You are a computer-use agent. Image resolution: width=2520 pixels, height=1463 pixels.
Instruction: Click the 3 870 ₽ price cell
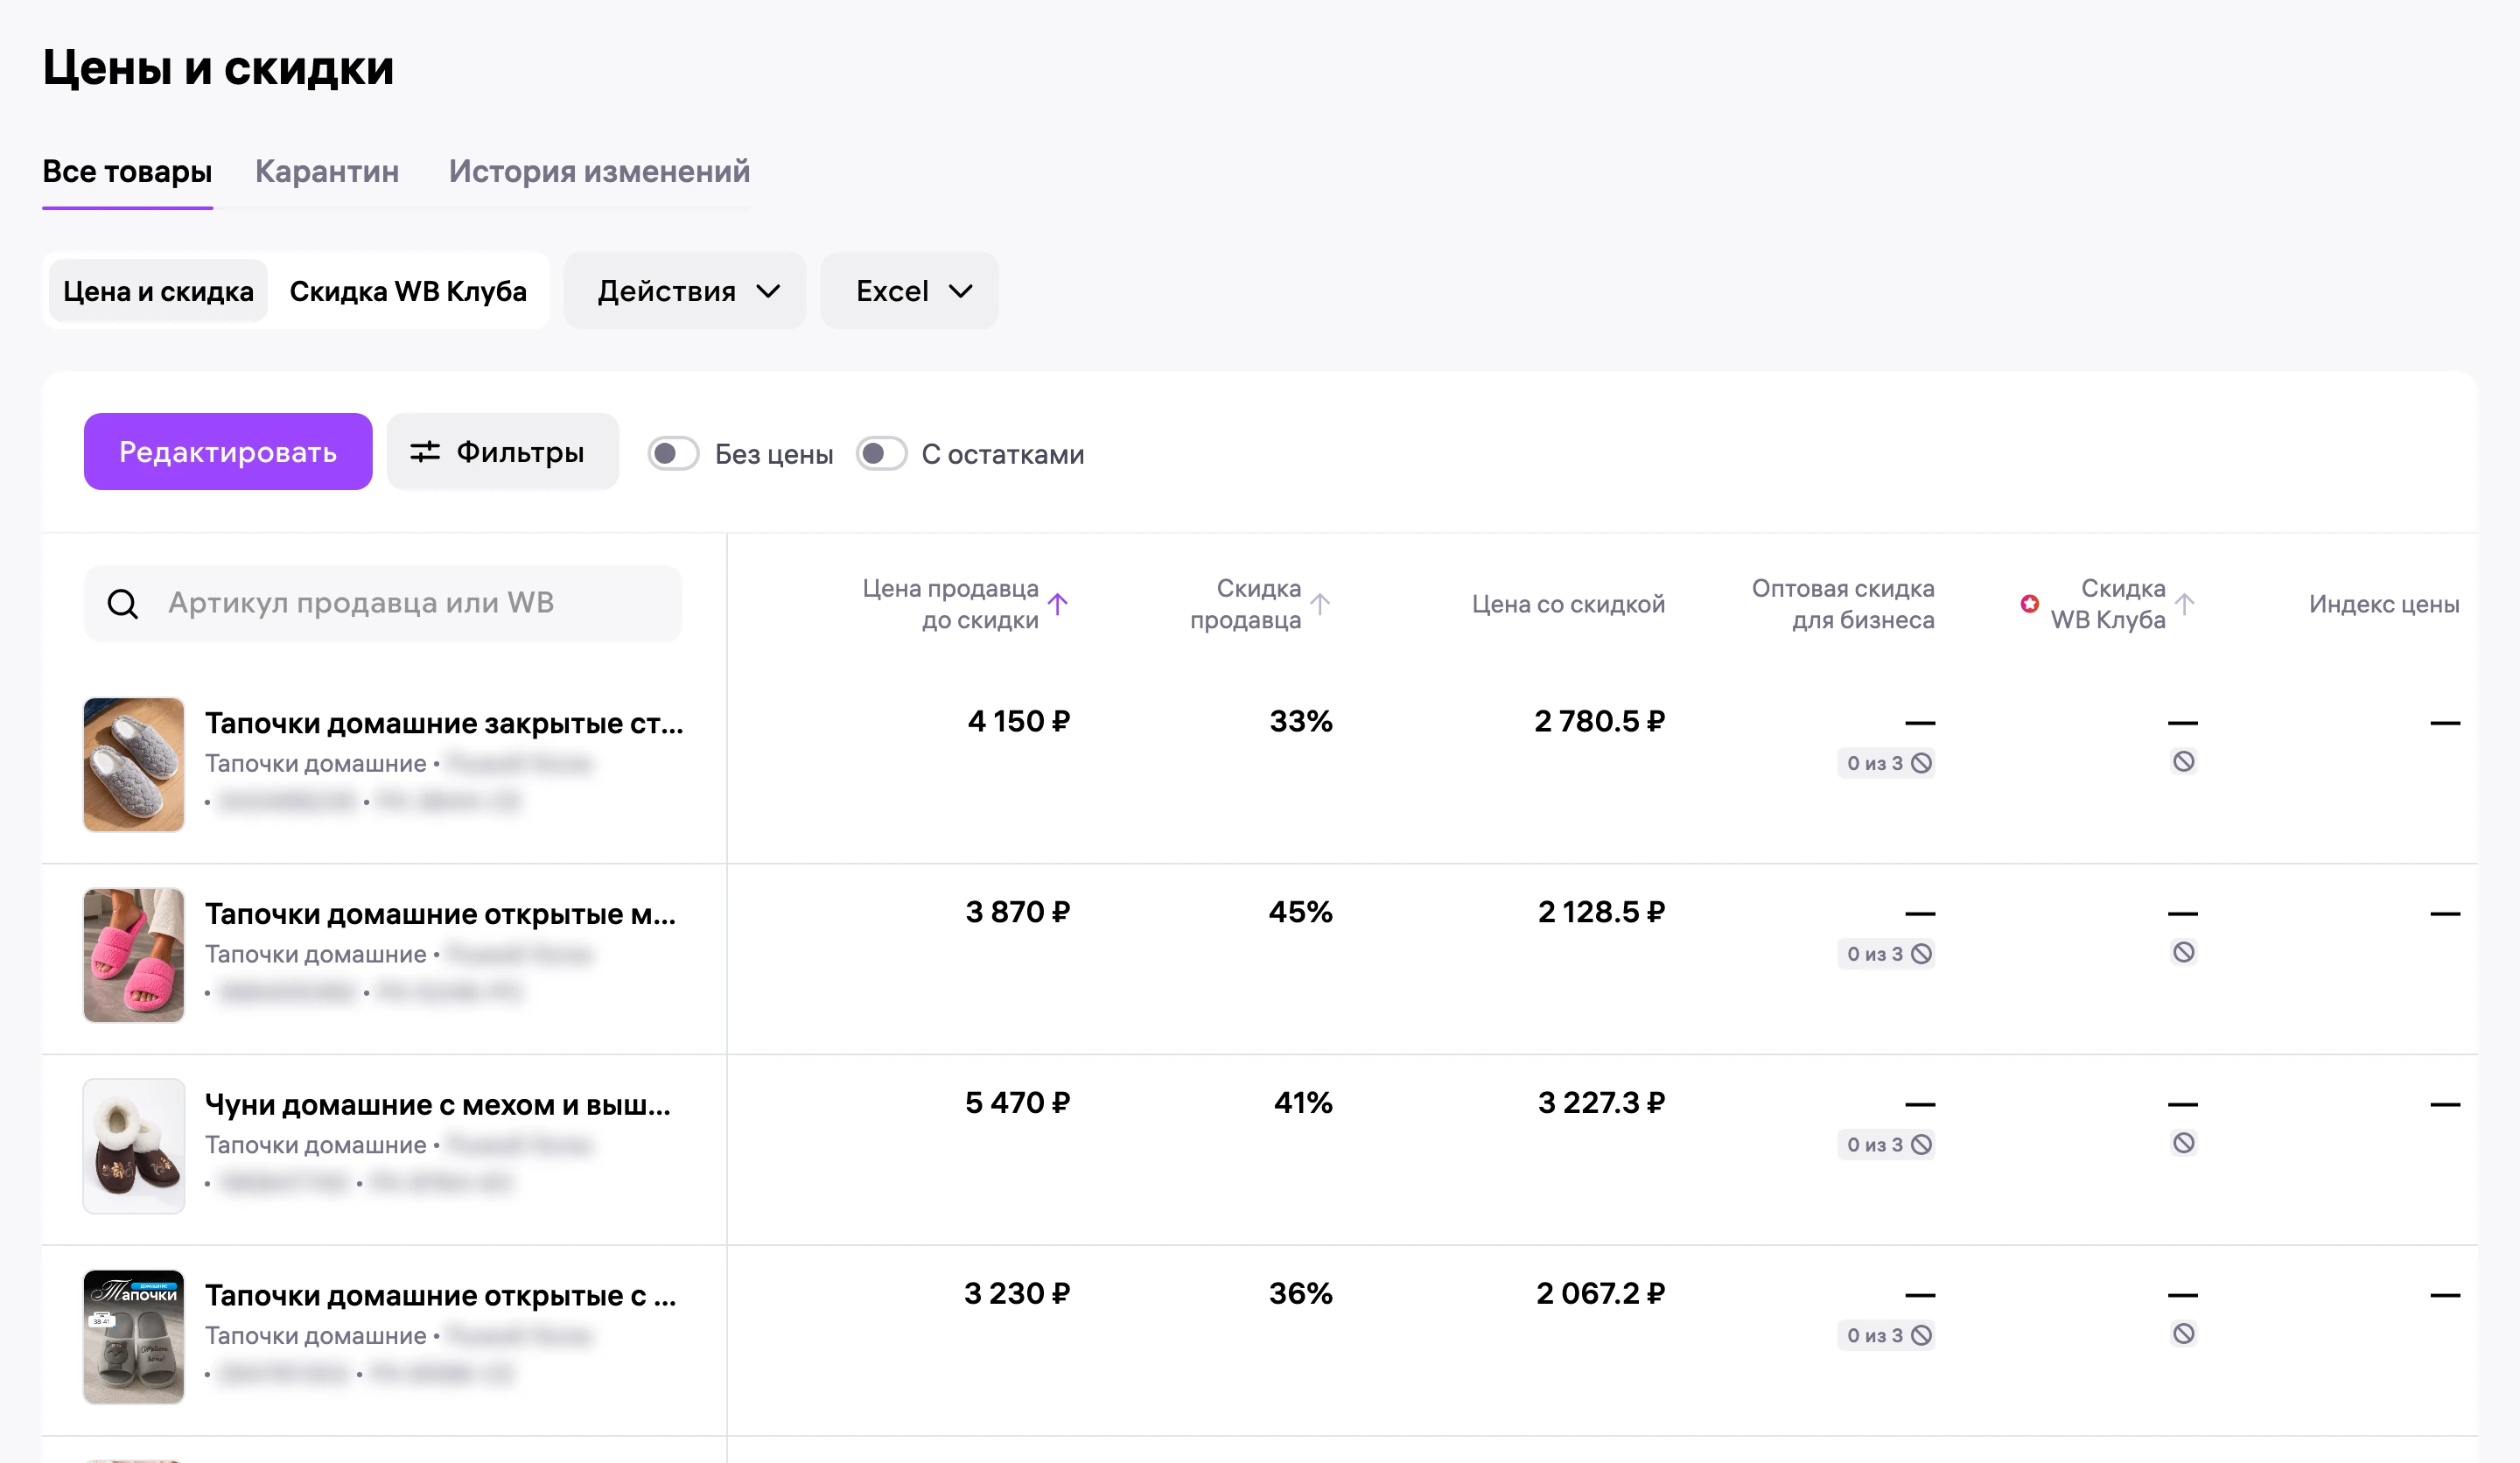pos(1018,912)
